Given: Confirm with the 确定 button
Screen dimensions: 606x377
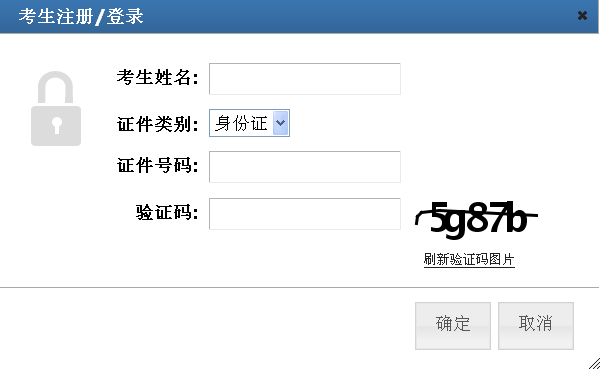Looking at the screenshot, I should click(x=453, y=326).
